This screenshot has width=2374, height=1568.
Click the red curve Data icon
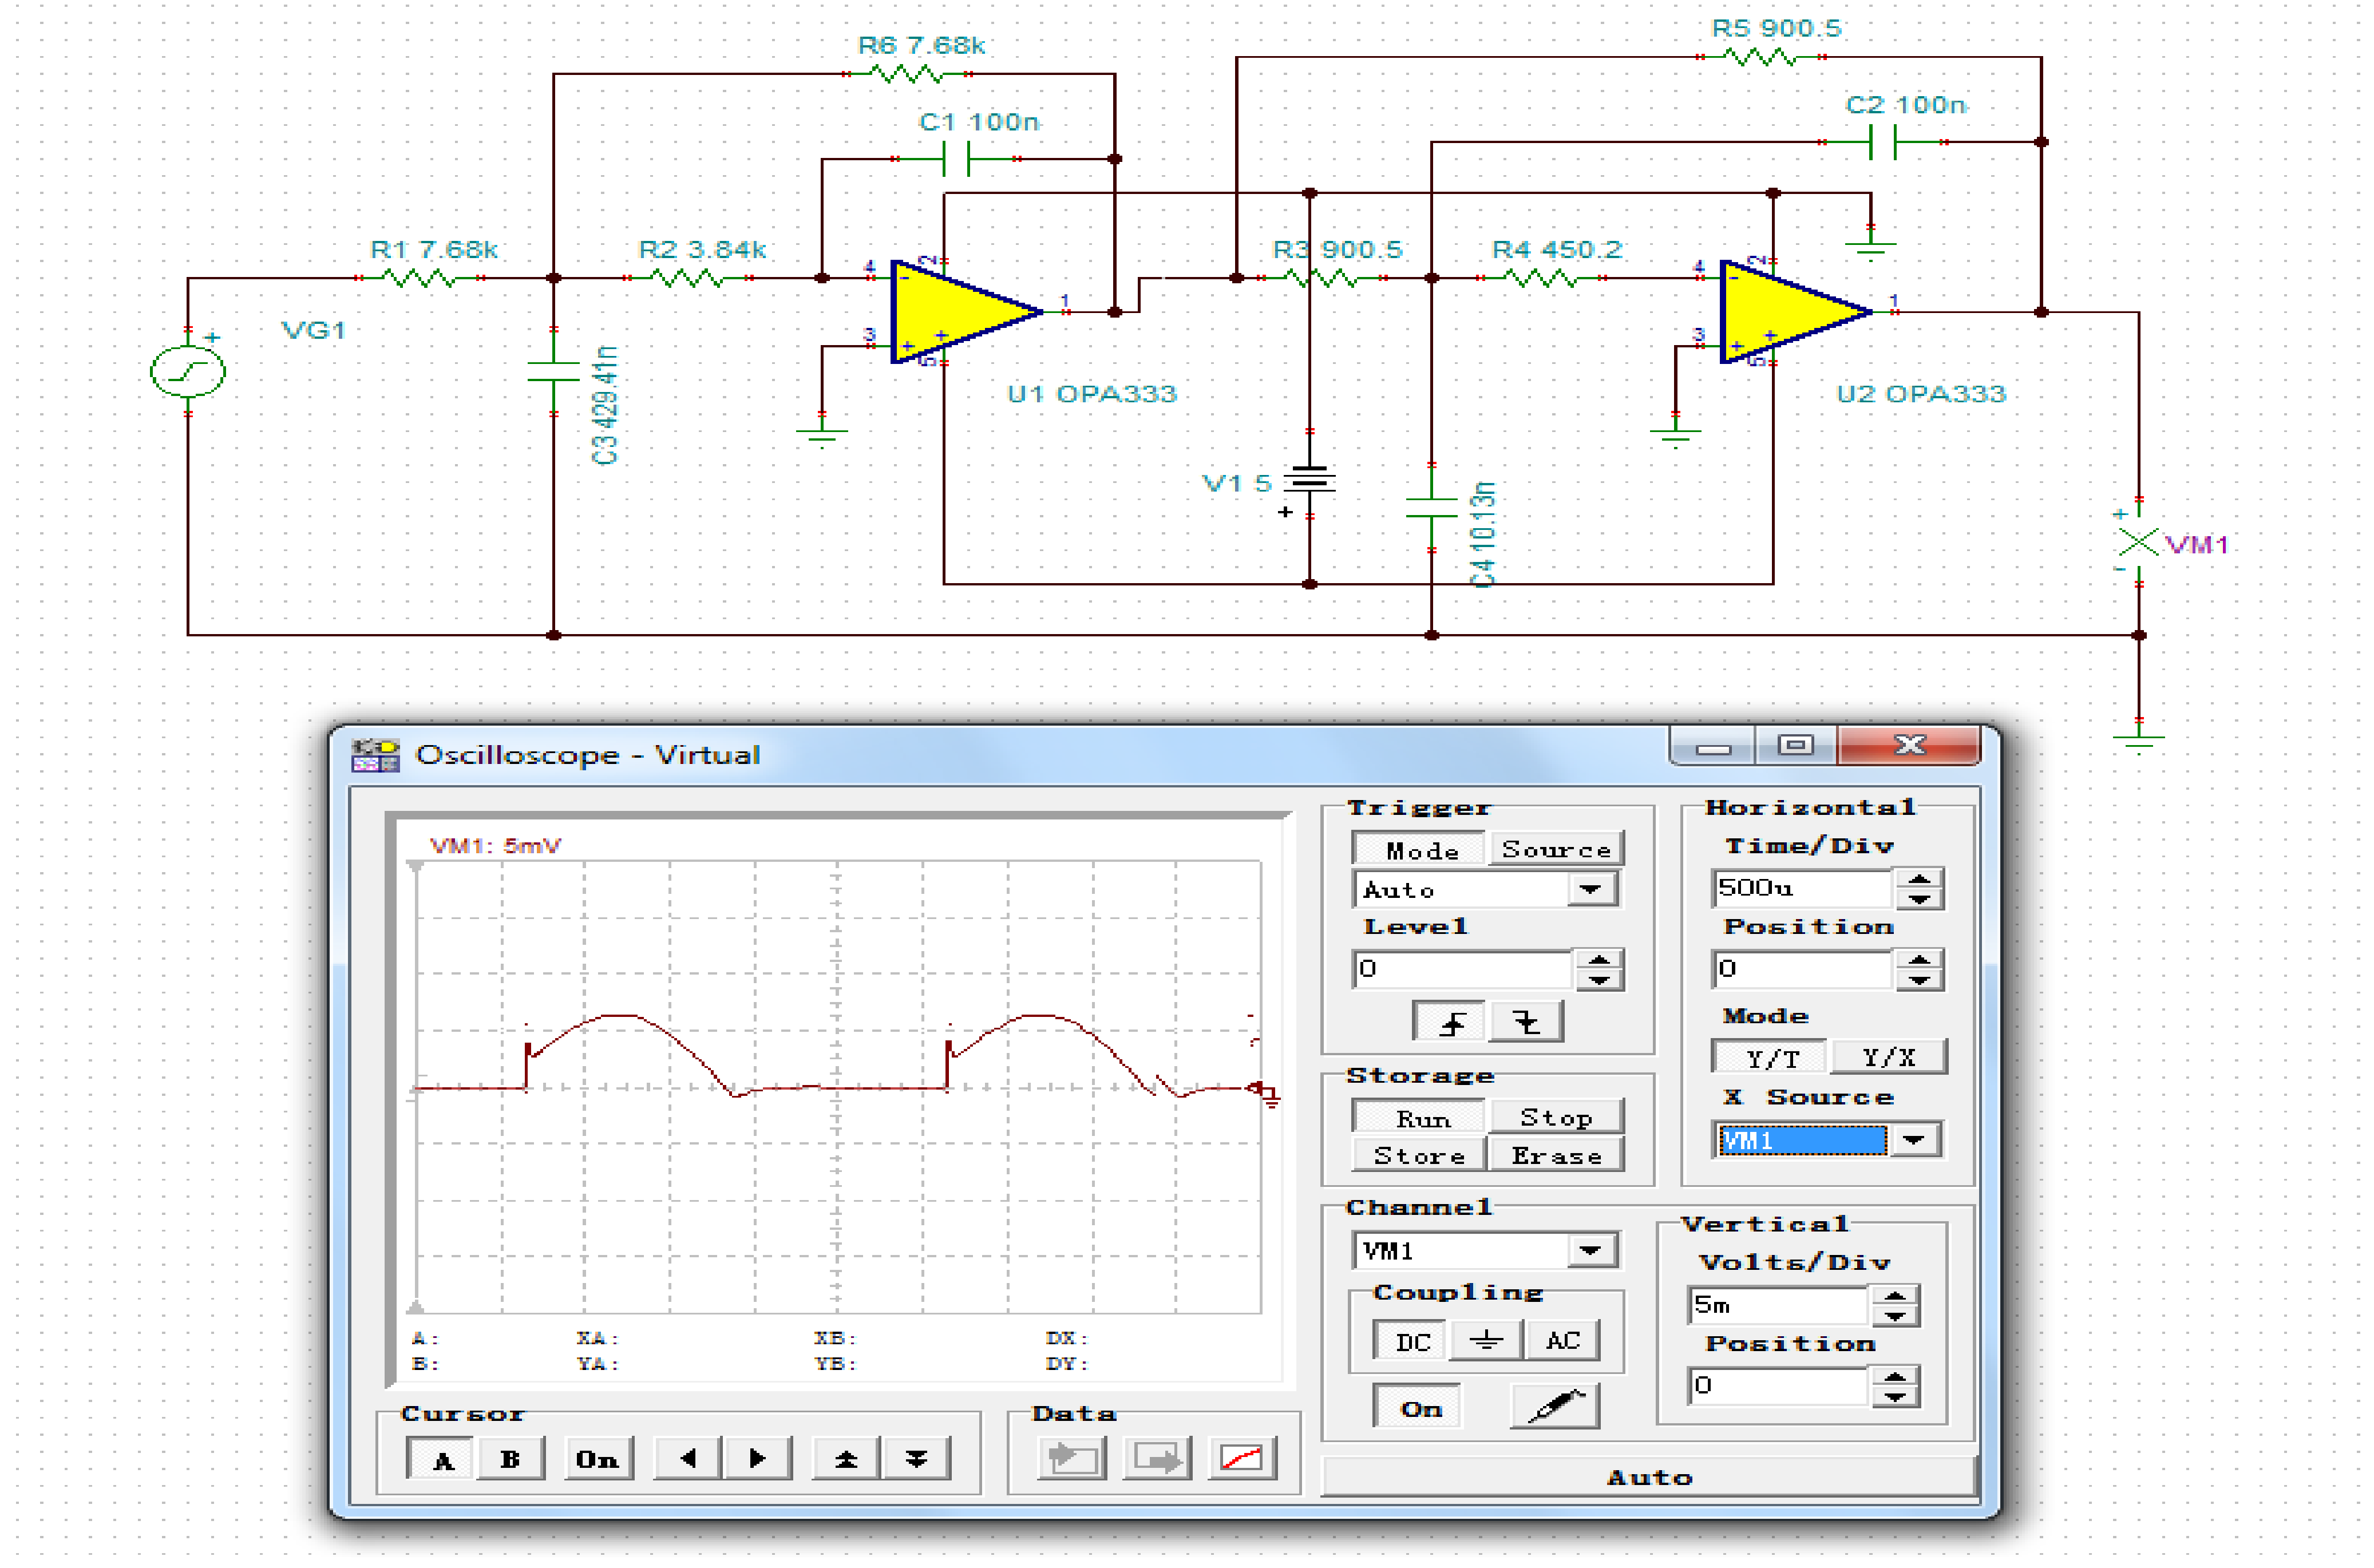1242,1459
